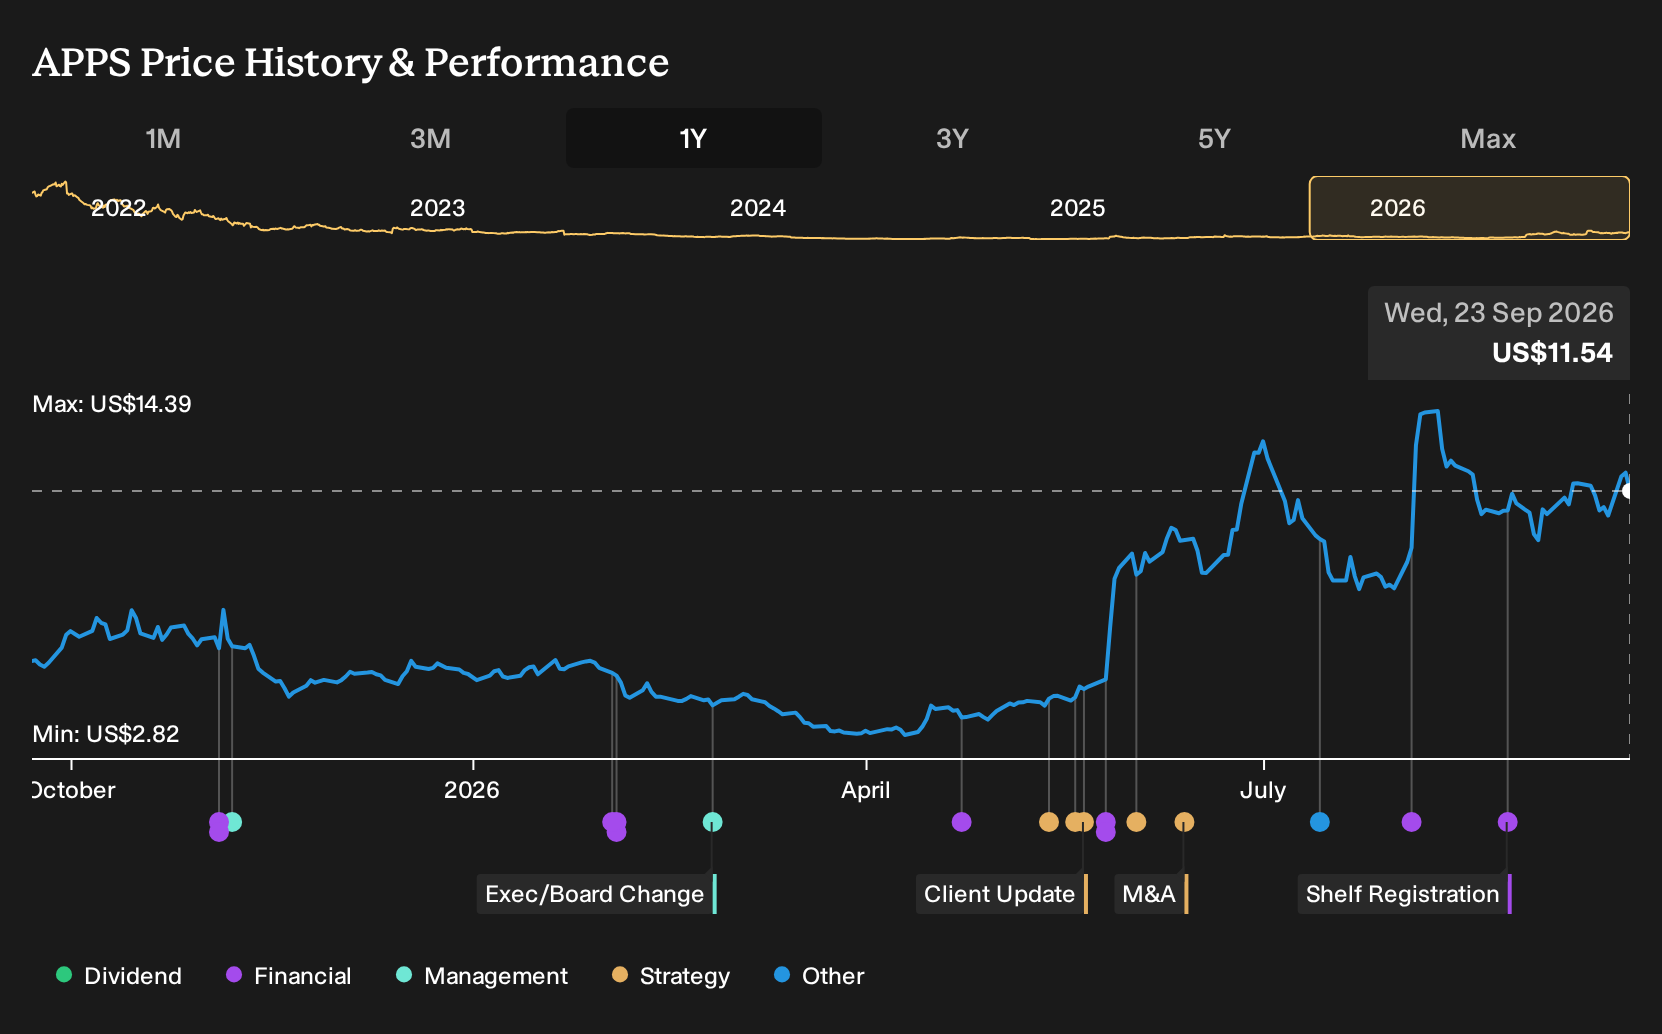Click the highlighted 2026 range selector
The image size is (1662, 1034).
(x=1469, y=208)
